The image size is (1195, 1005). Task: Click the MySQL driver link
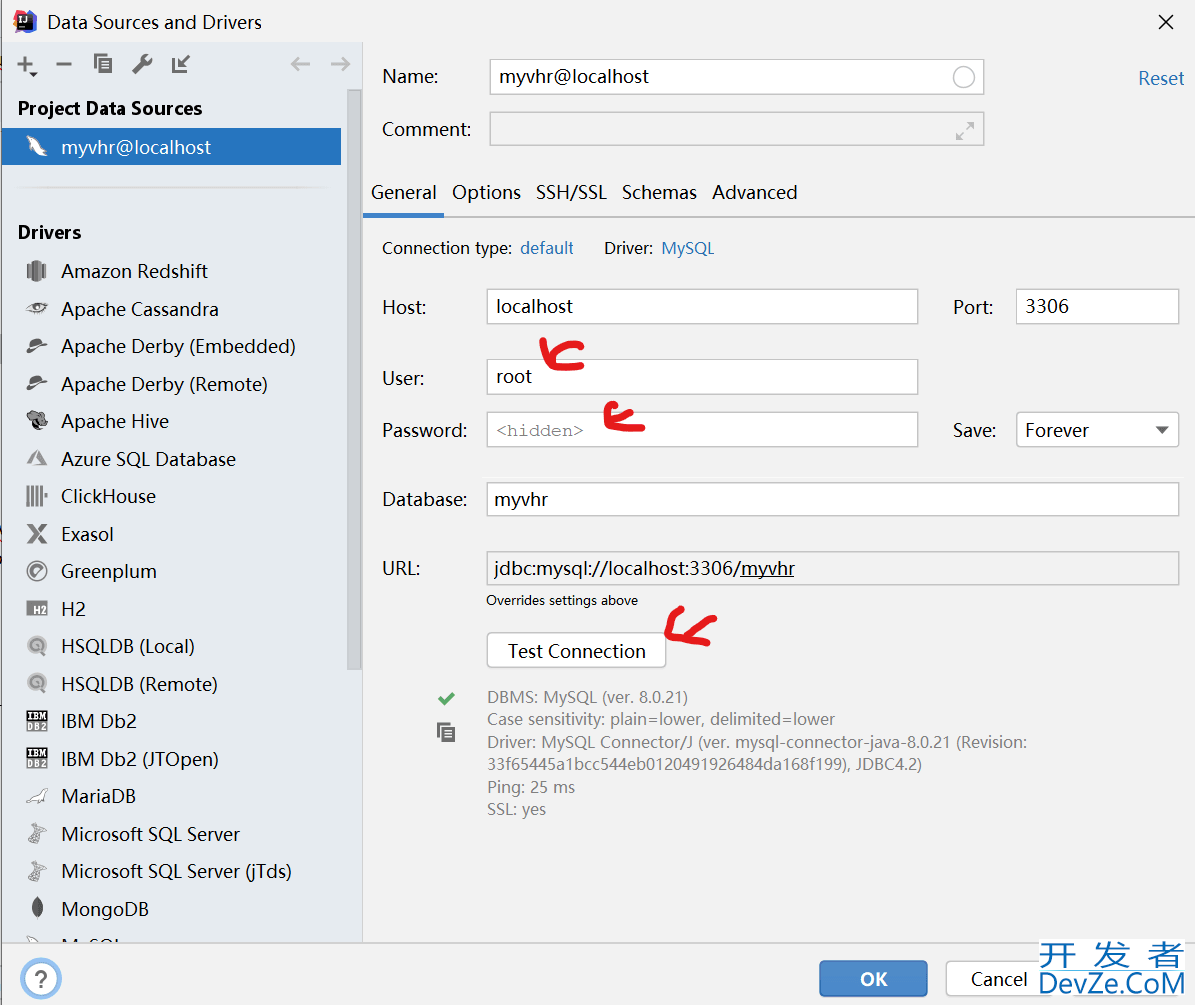pos(687,248)
